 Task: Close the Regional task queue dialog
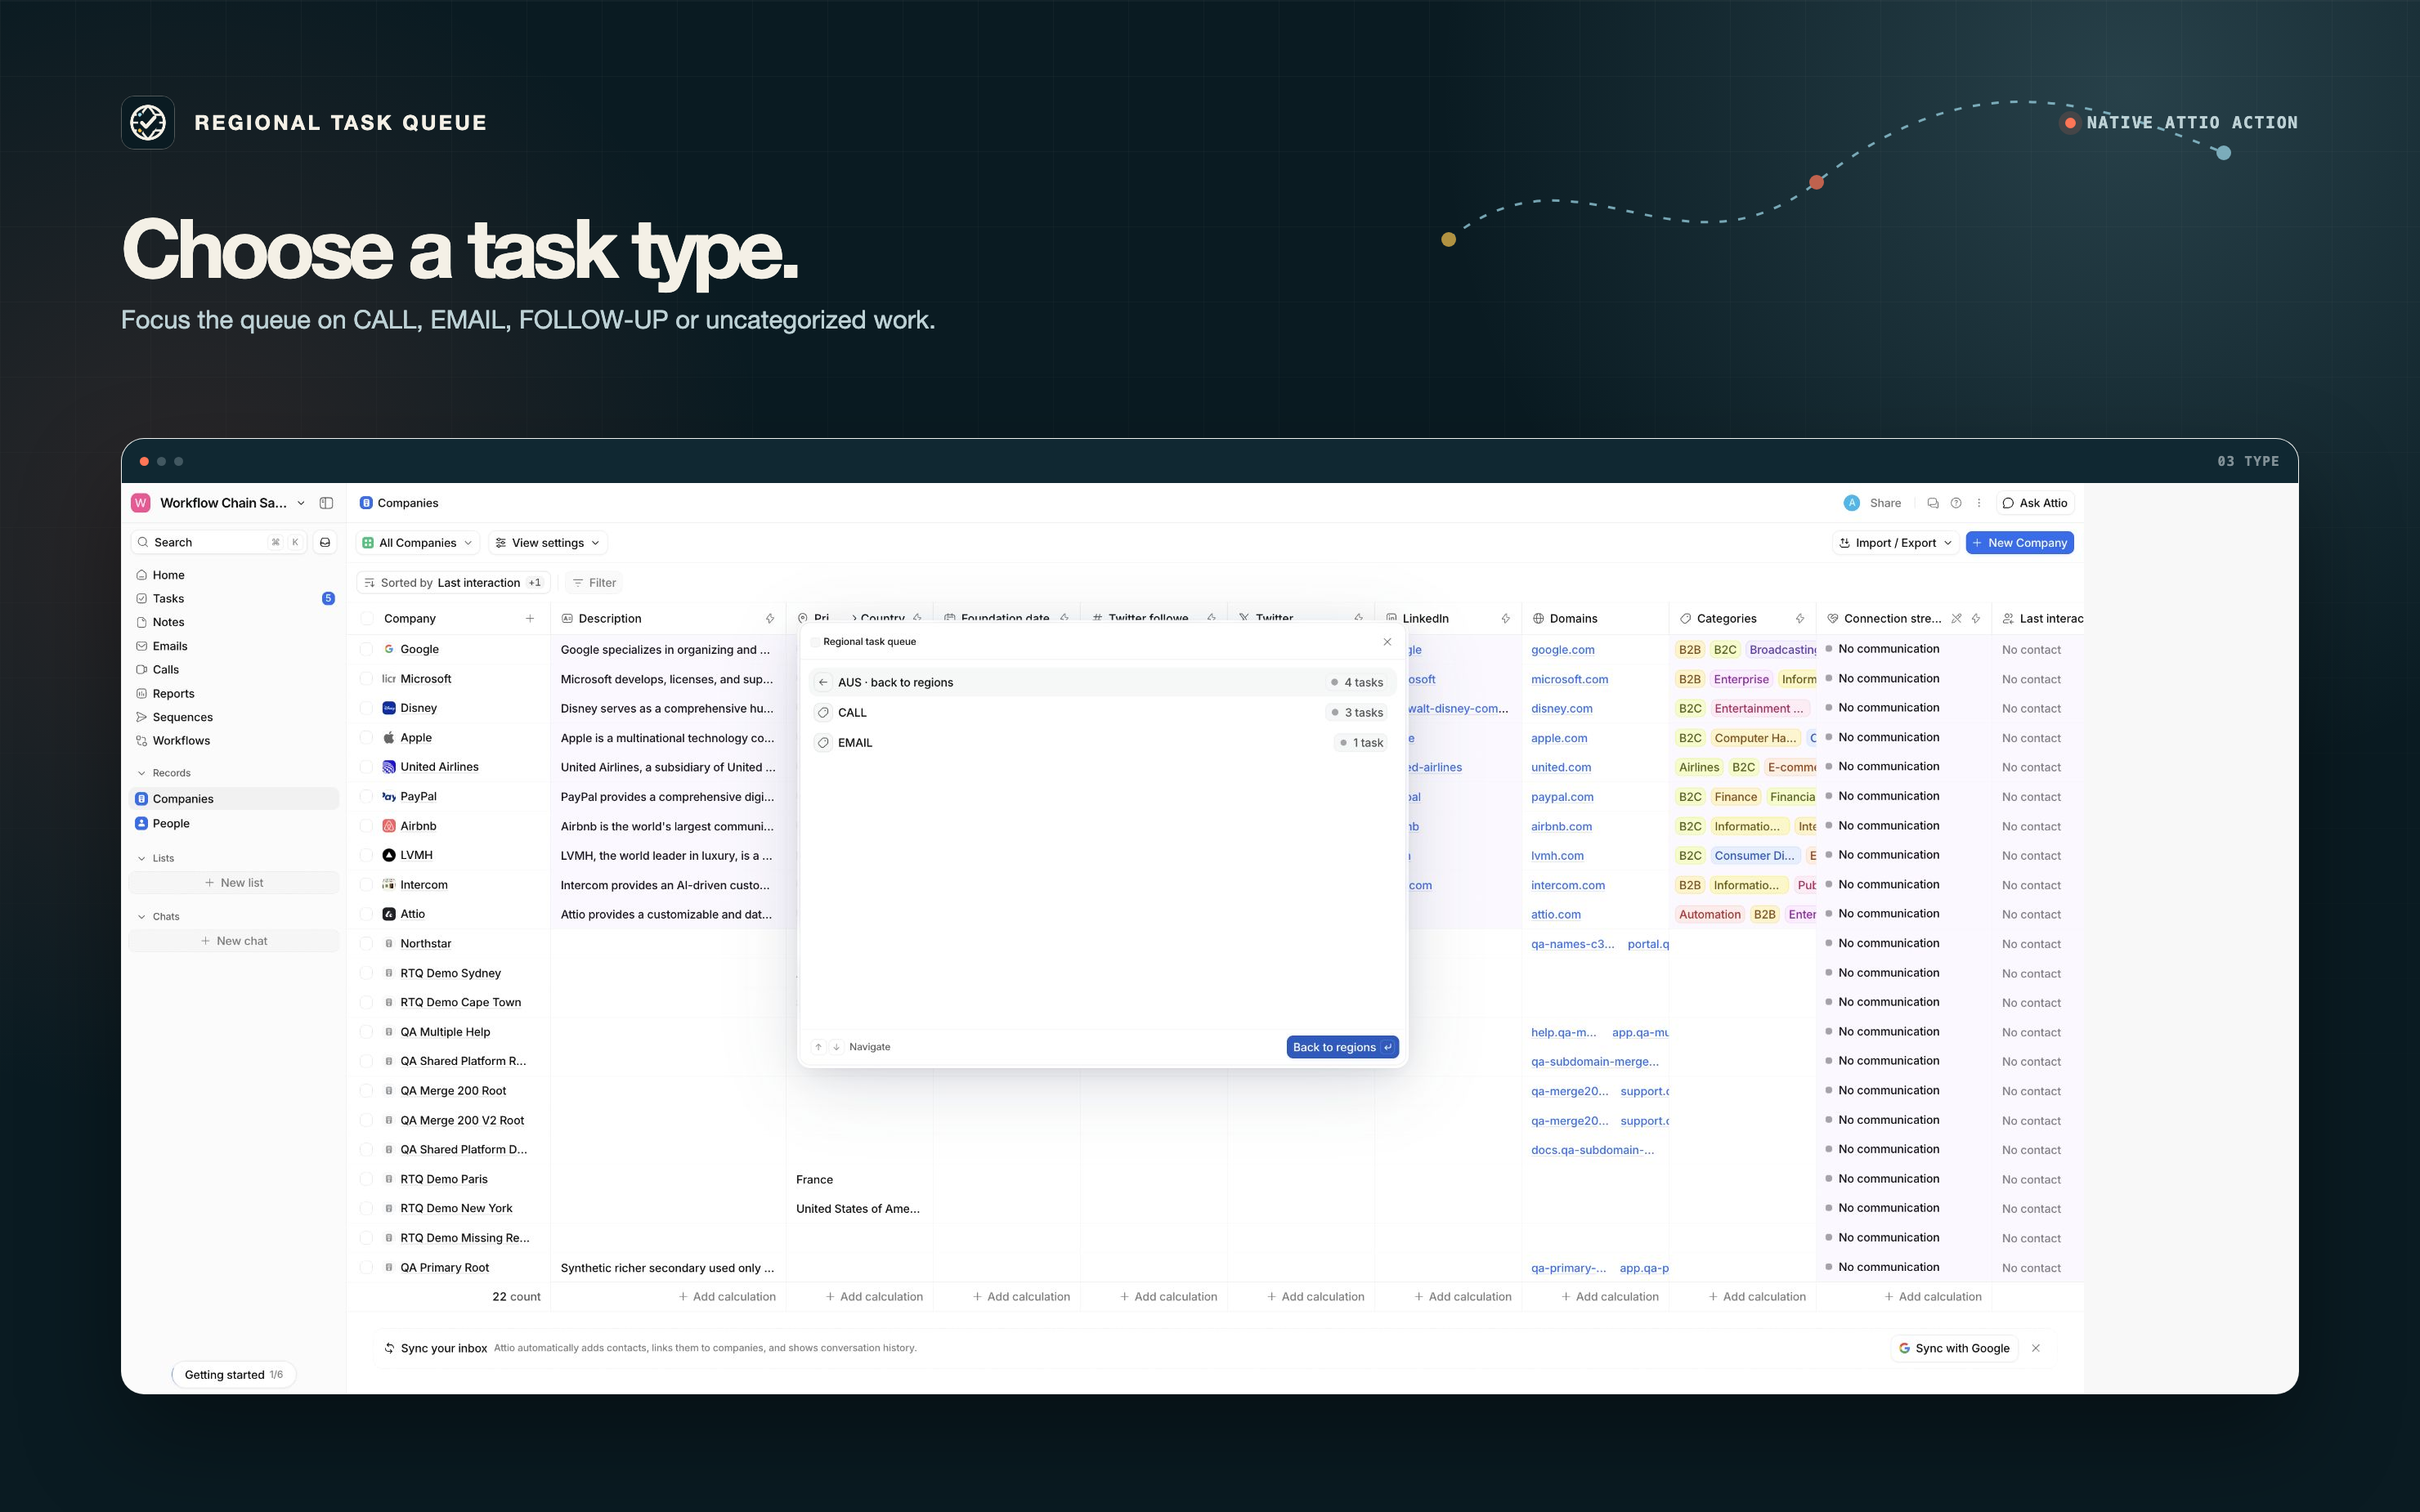click(x=1387, y=642)
